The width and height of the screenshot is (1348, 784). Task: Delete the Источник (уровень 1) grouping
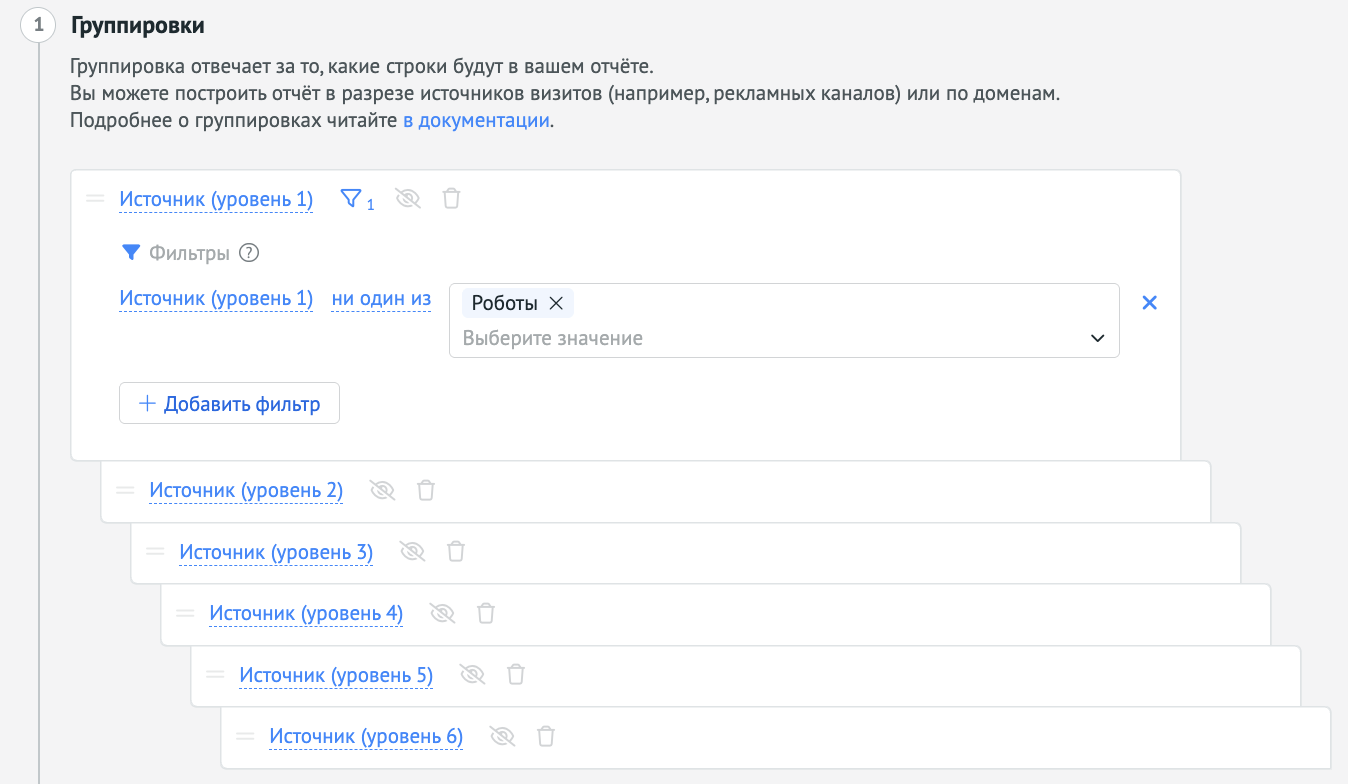[452, 199]
